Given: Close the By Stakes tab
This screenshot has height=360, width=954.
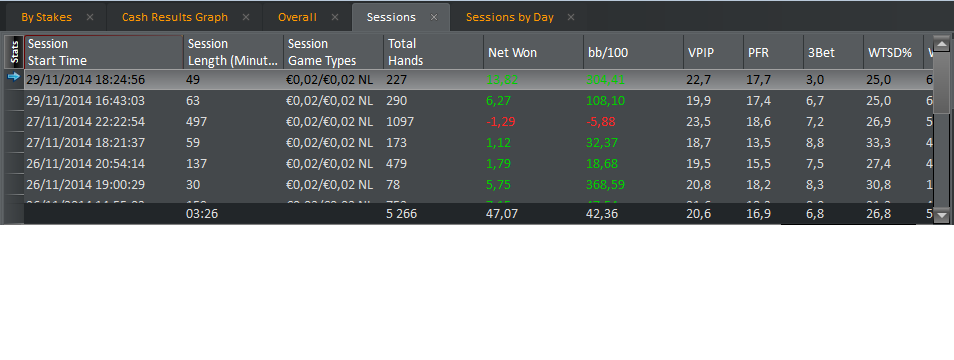Looking at the screenshot, I should pos(90,17).
